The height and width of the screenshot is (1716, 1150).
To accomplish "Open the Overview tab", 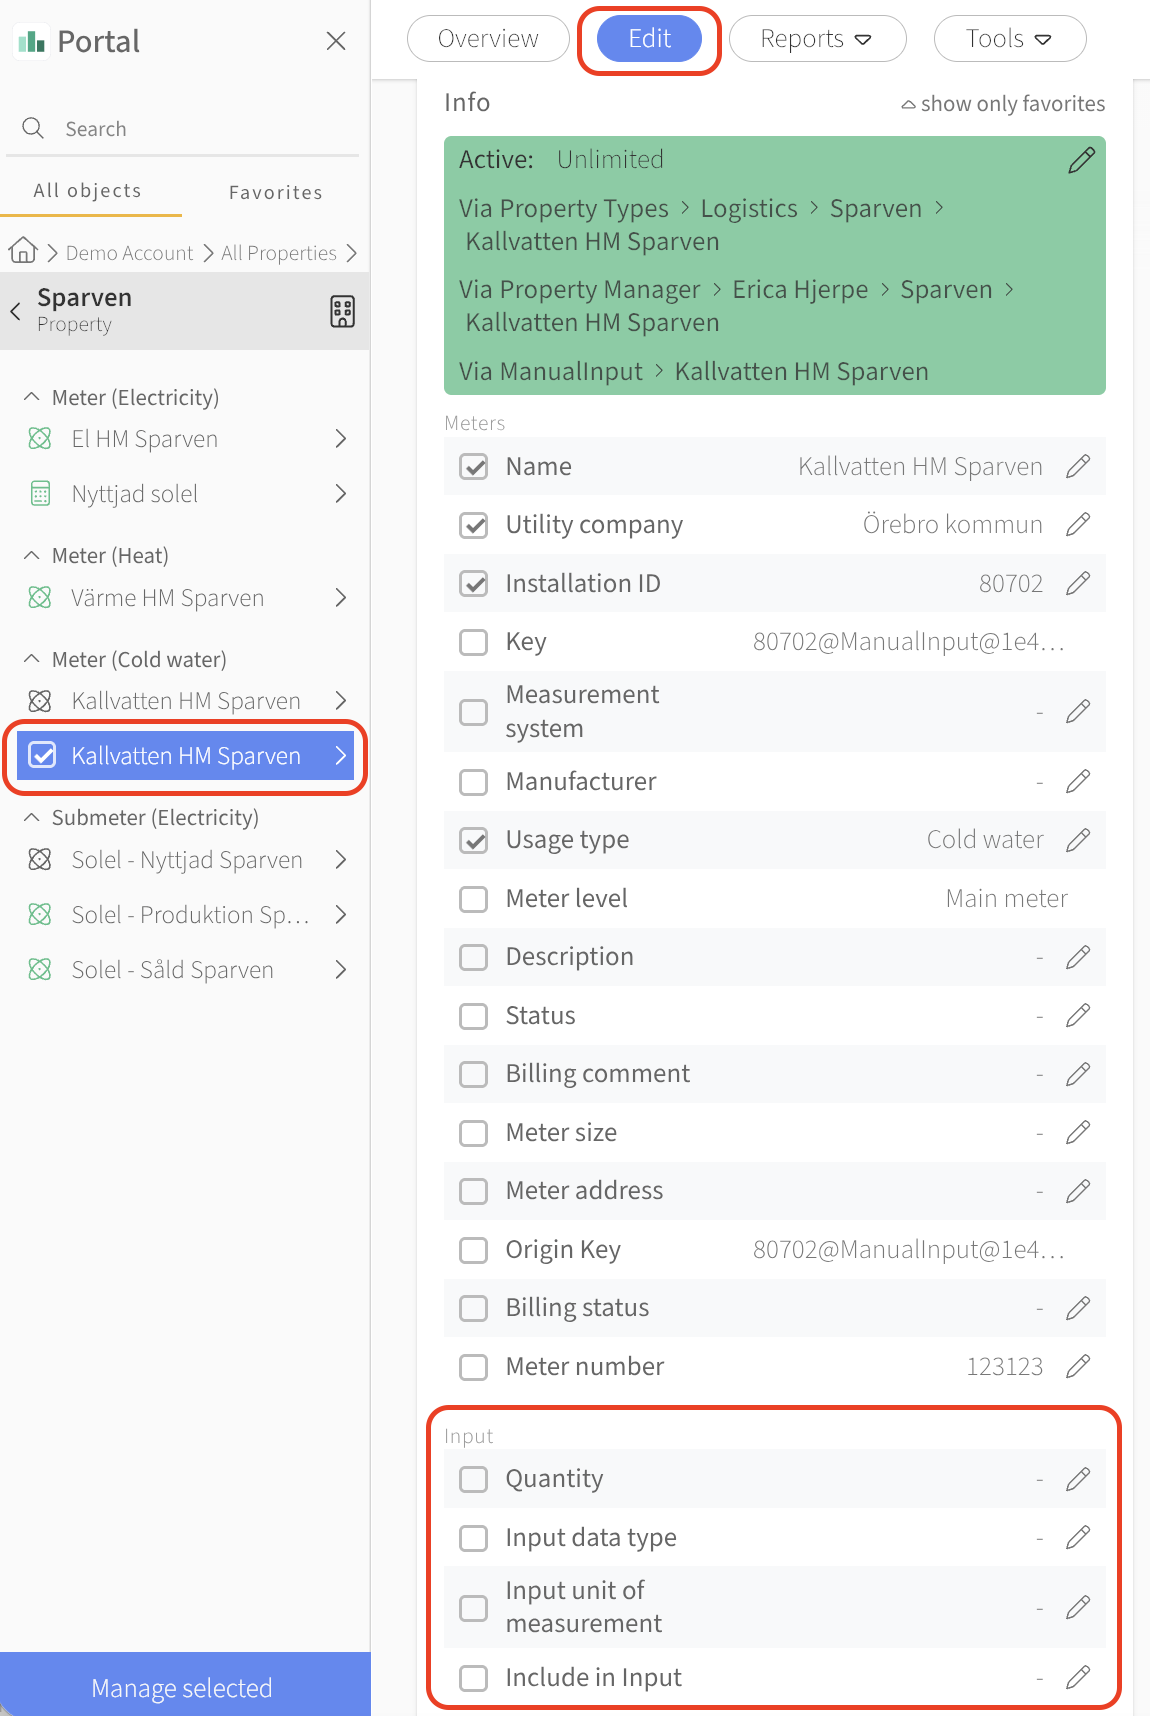I will [x=488, y=39].
